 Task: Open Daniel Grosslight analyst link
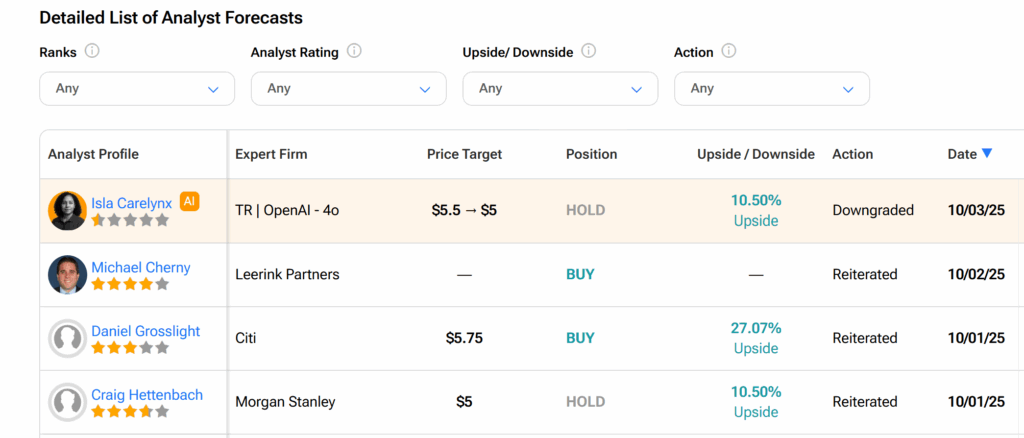[x=145, y=331]
